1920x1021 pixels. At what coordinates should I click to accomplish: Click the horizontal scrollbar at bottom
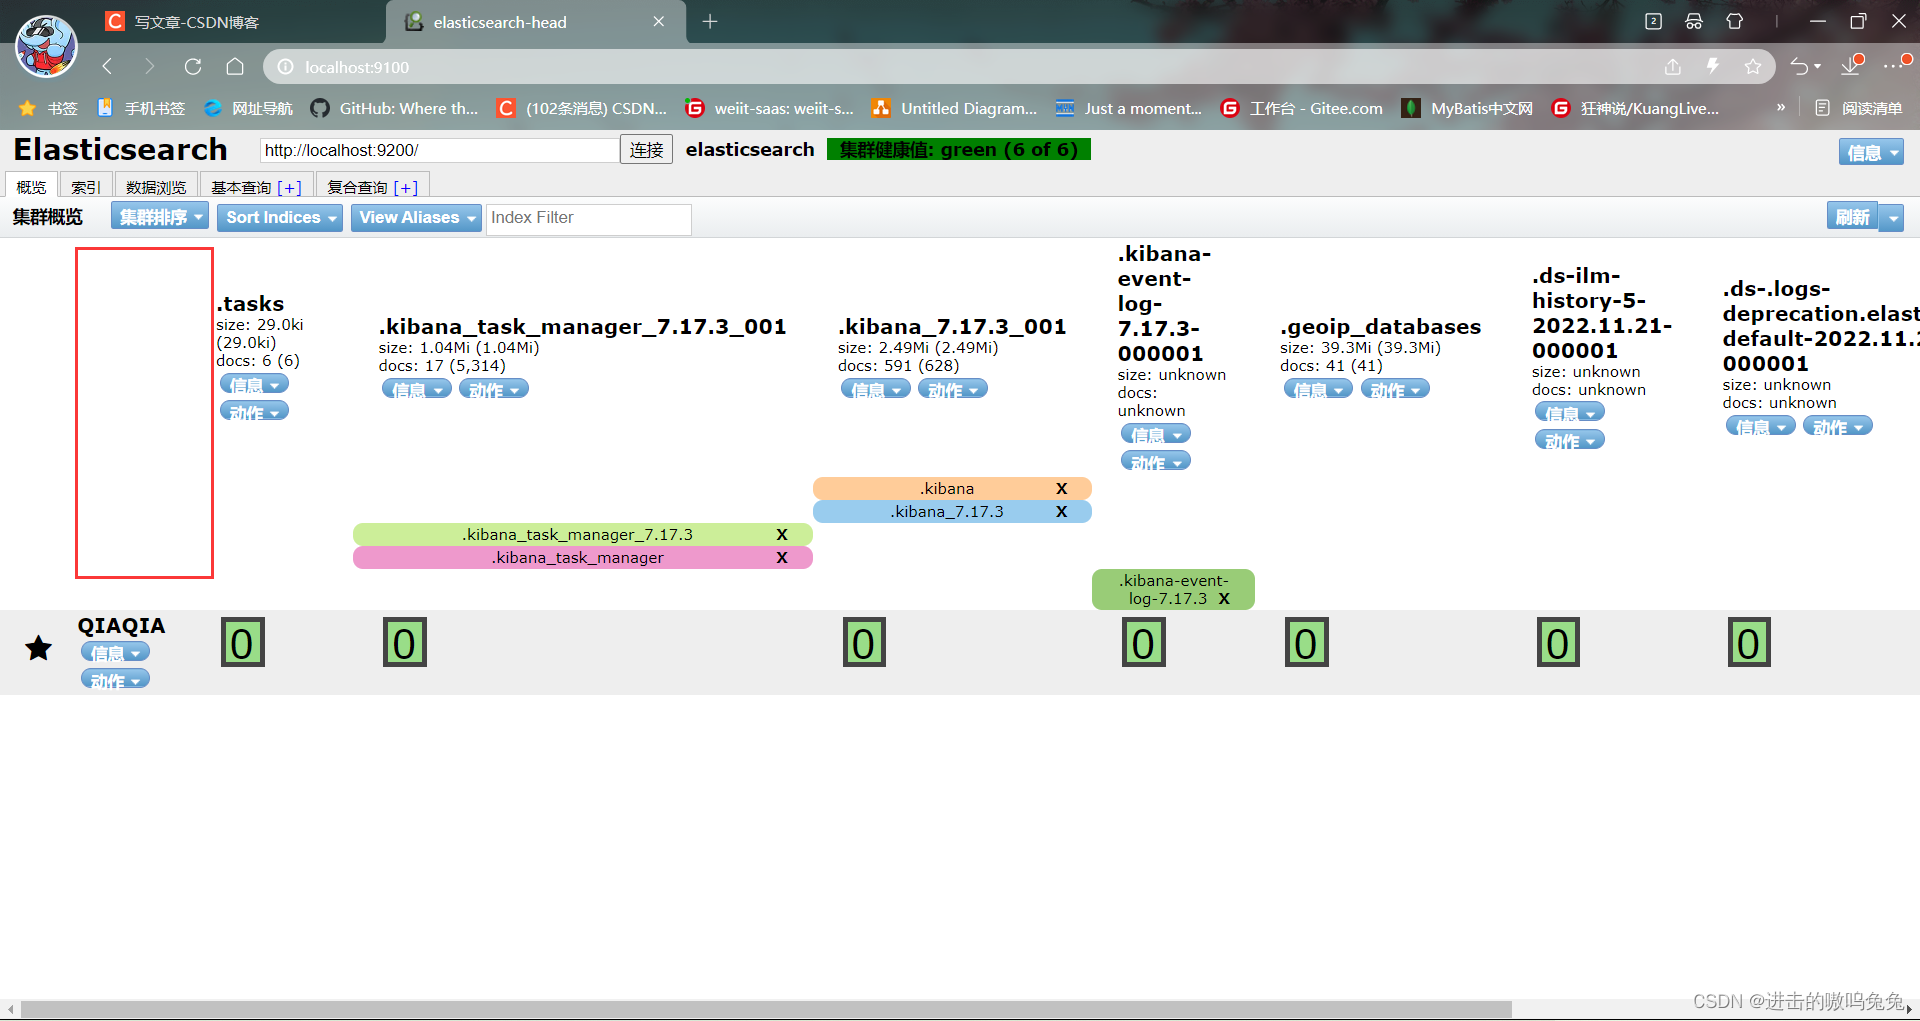[x=765, y=1009]
